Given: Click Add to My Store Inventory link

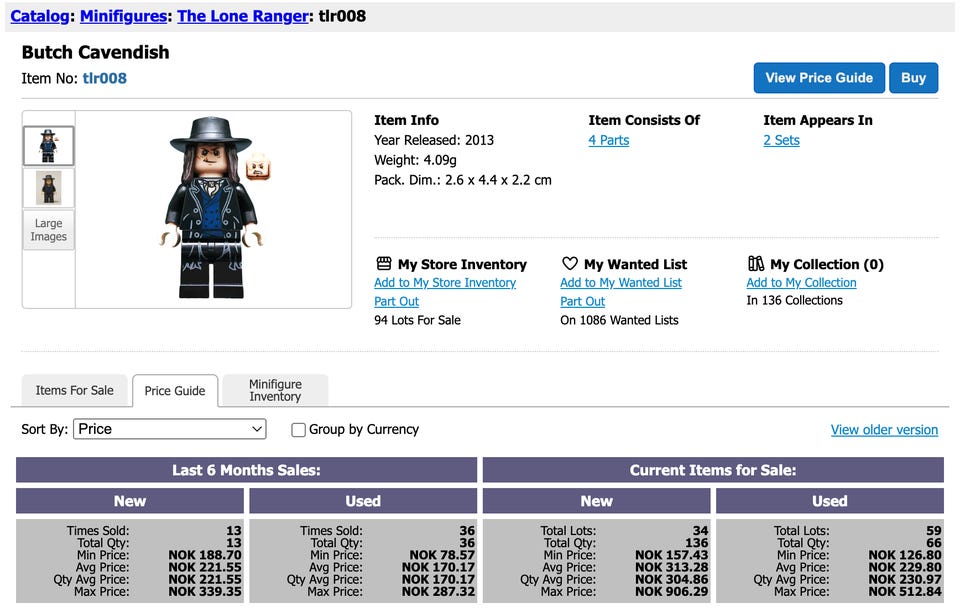Looking at the screenshot, I should 445,283.
